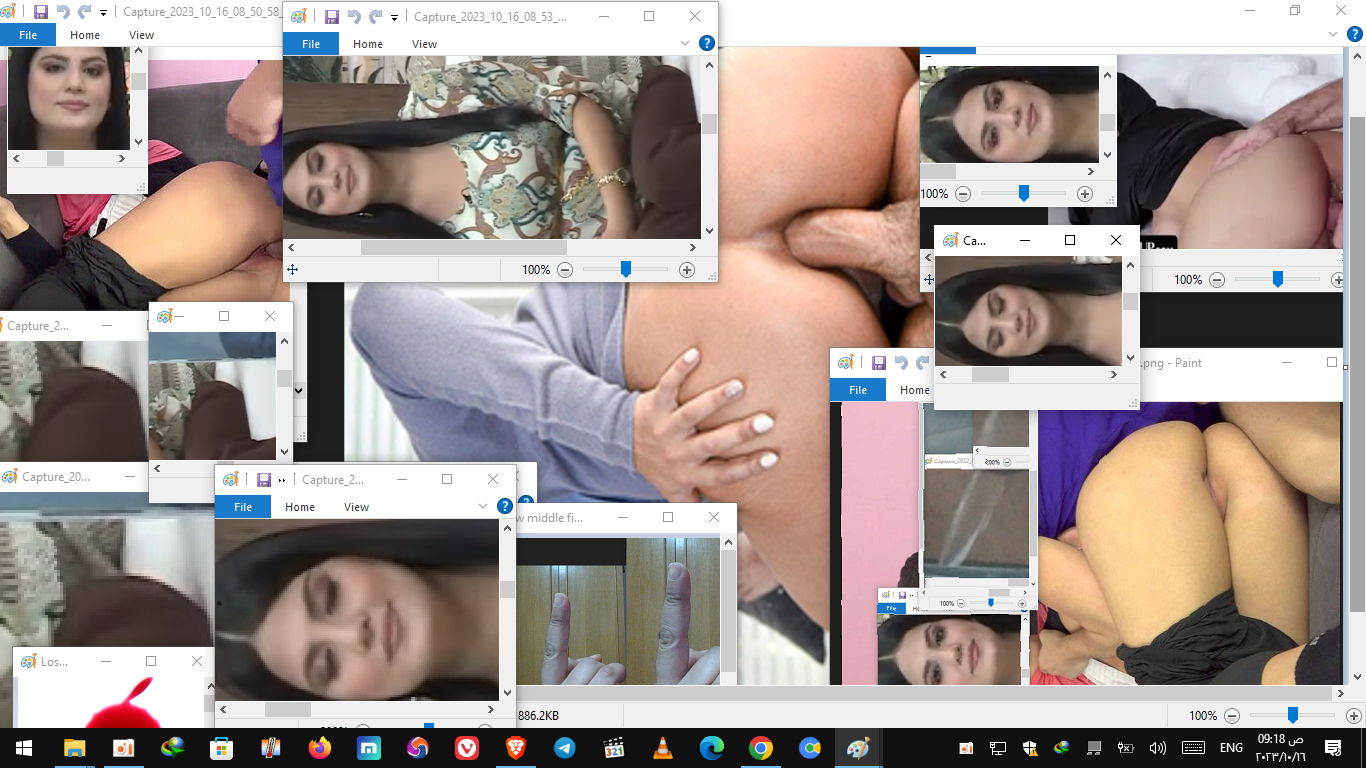The width and height of the screenshot is (1366, 768).
Task: Save using the icon in the Capture_2023_10_16_08_53 window
Action: pyautogui.click(x=332, y=17)
